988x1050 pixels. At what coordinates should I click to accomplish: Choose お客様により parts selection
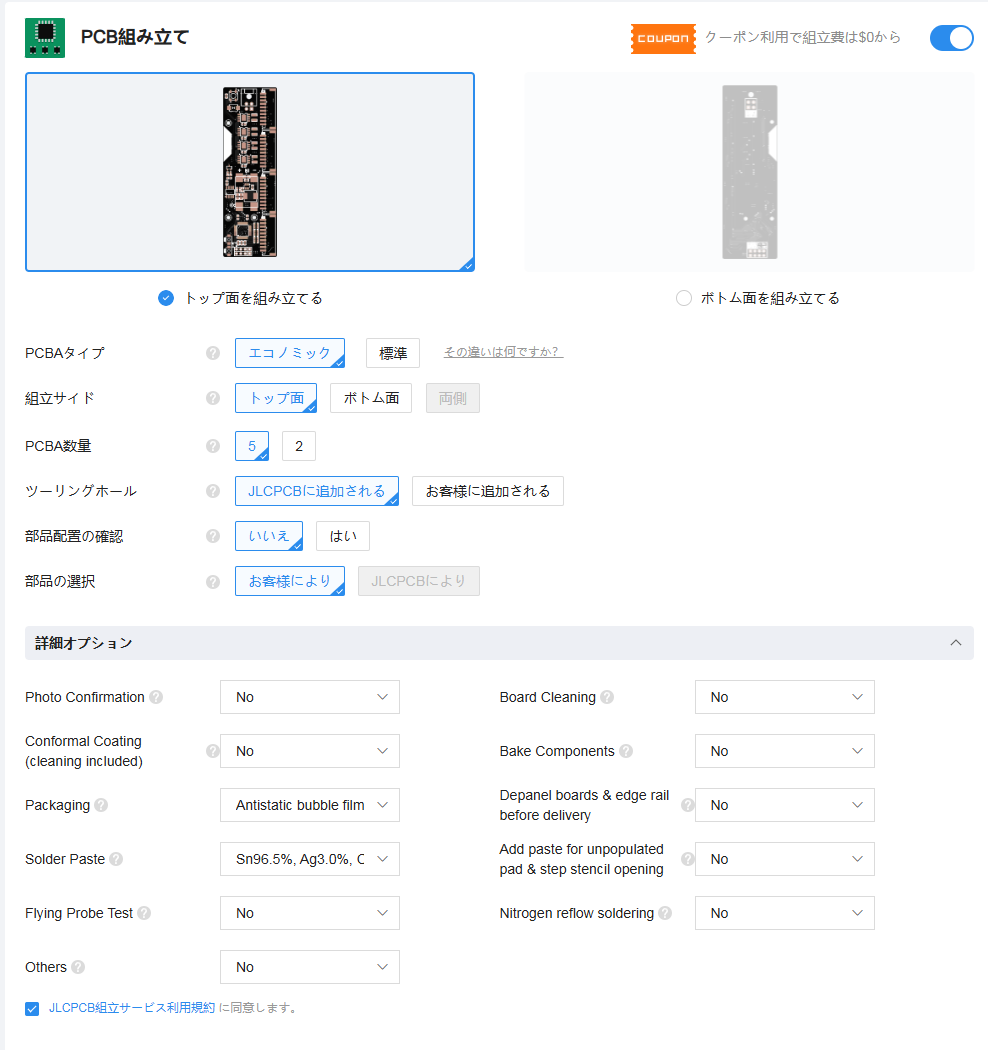tap(290, 581)
